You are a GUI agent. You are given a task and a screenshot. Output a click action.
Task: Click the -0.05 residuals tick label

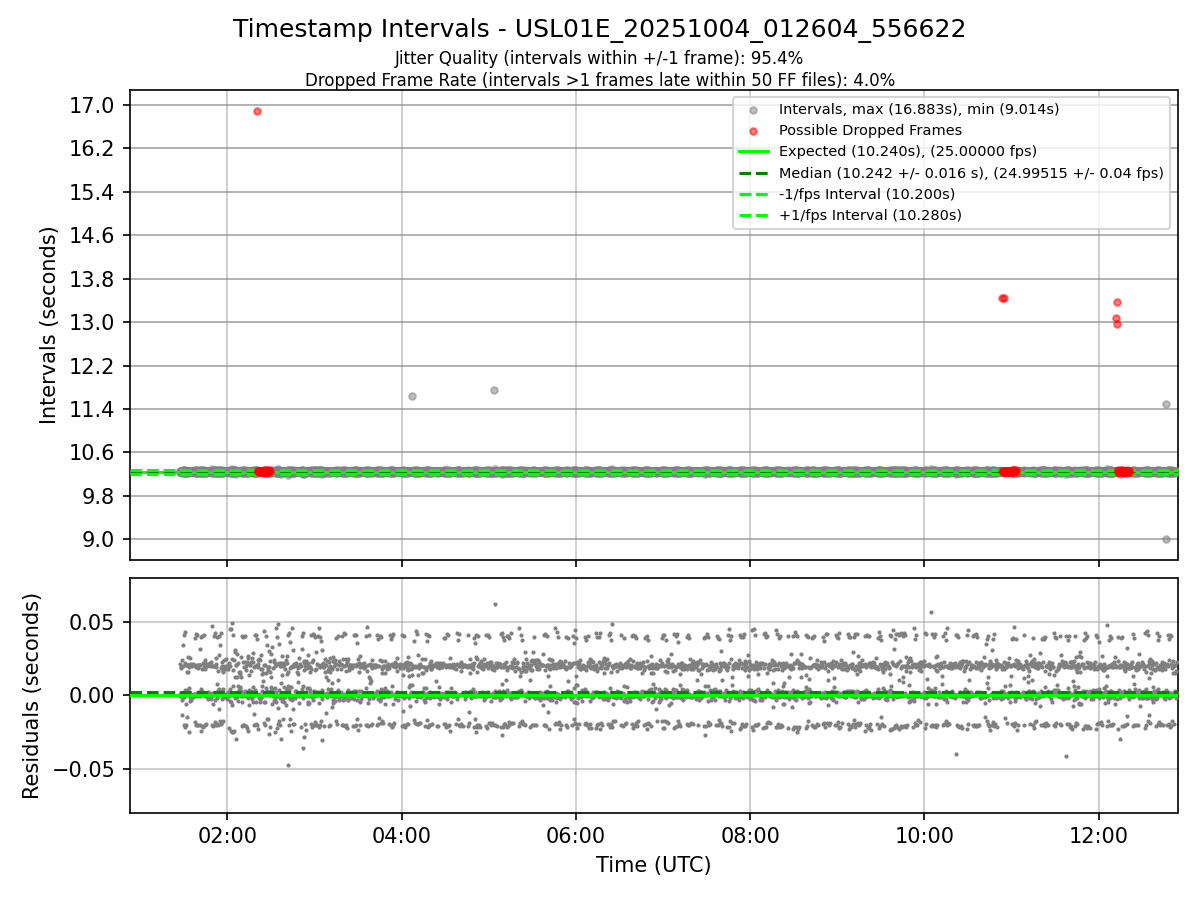[x=84, y=769]
